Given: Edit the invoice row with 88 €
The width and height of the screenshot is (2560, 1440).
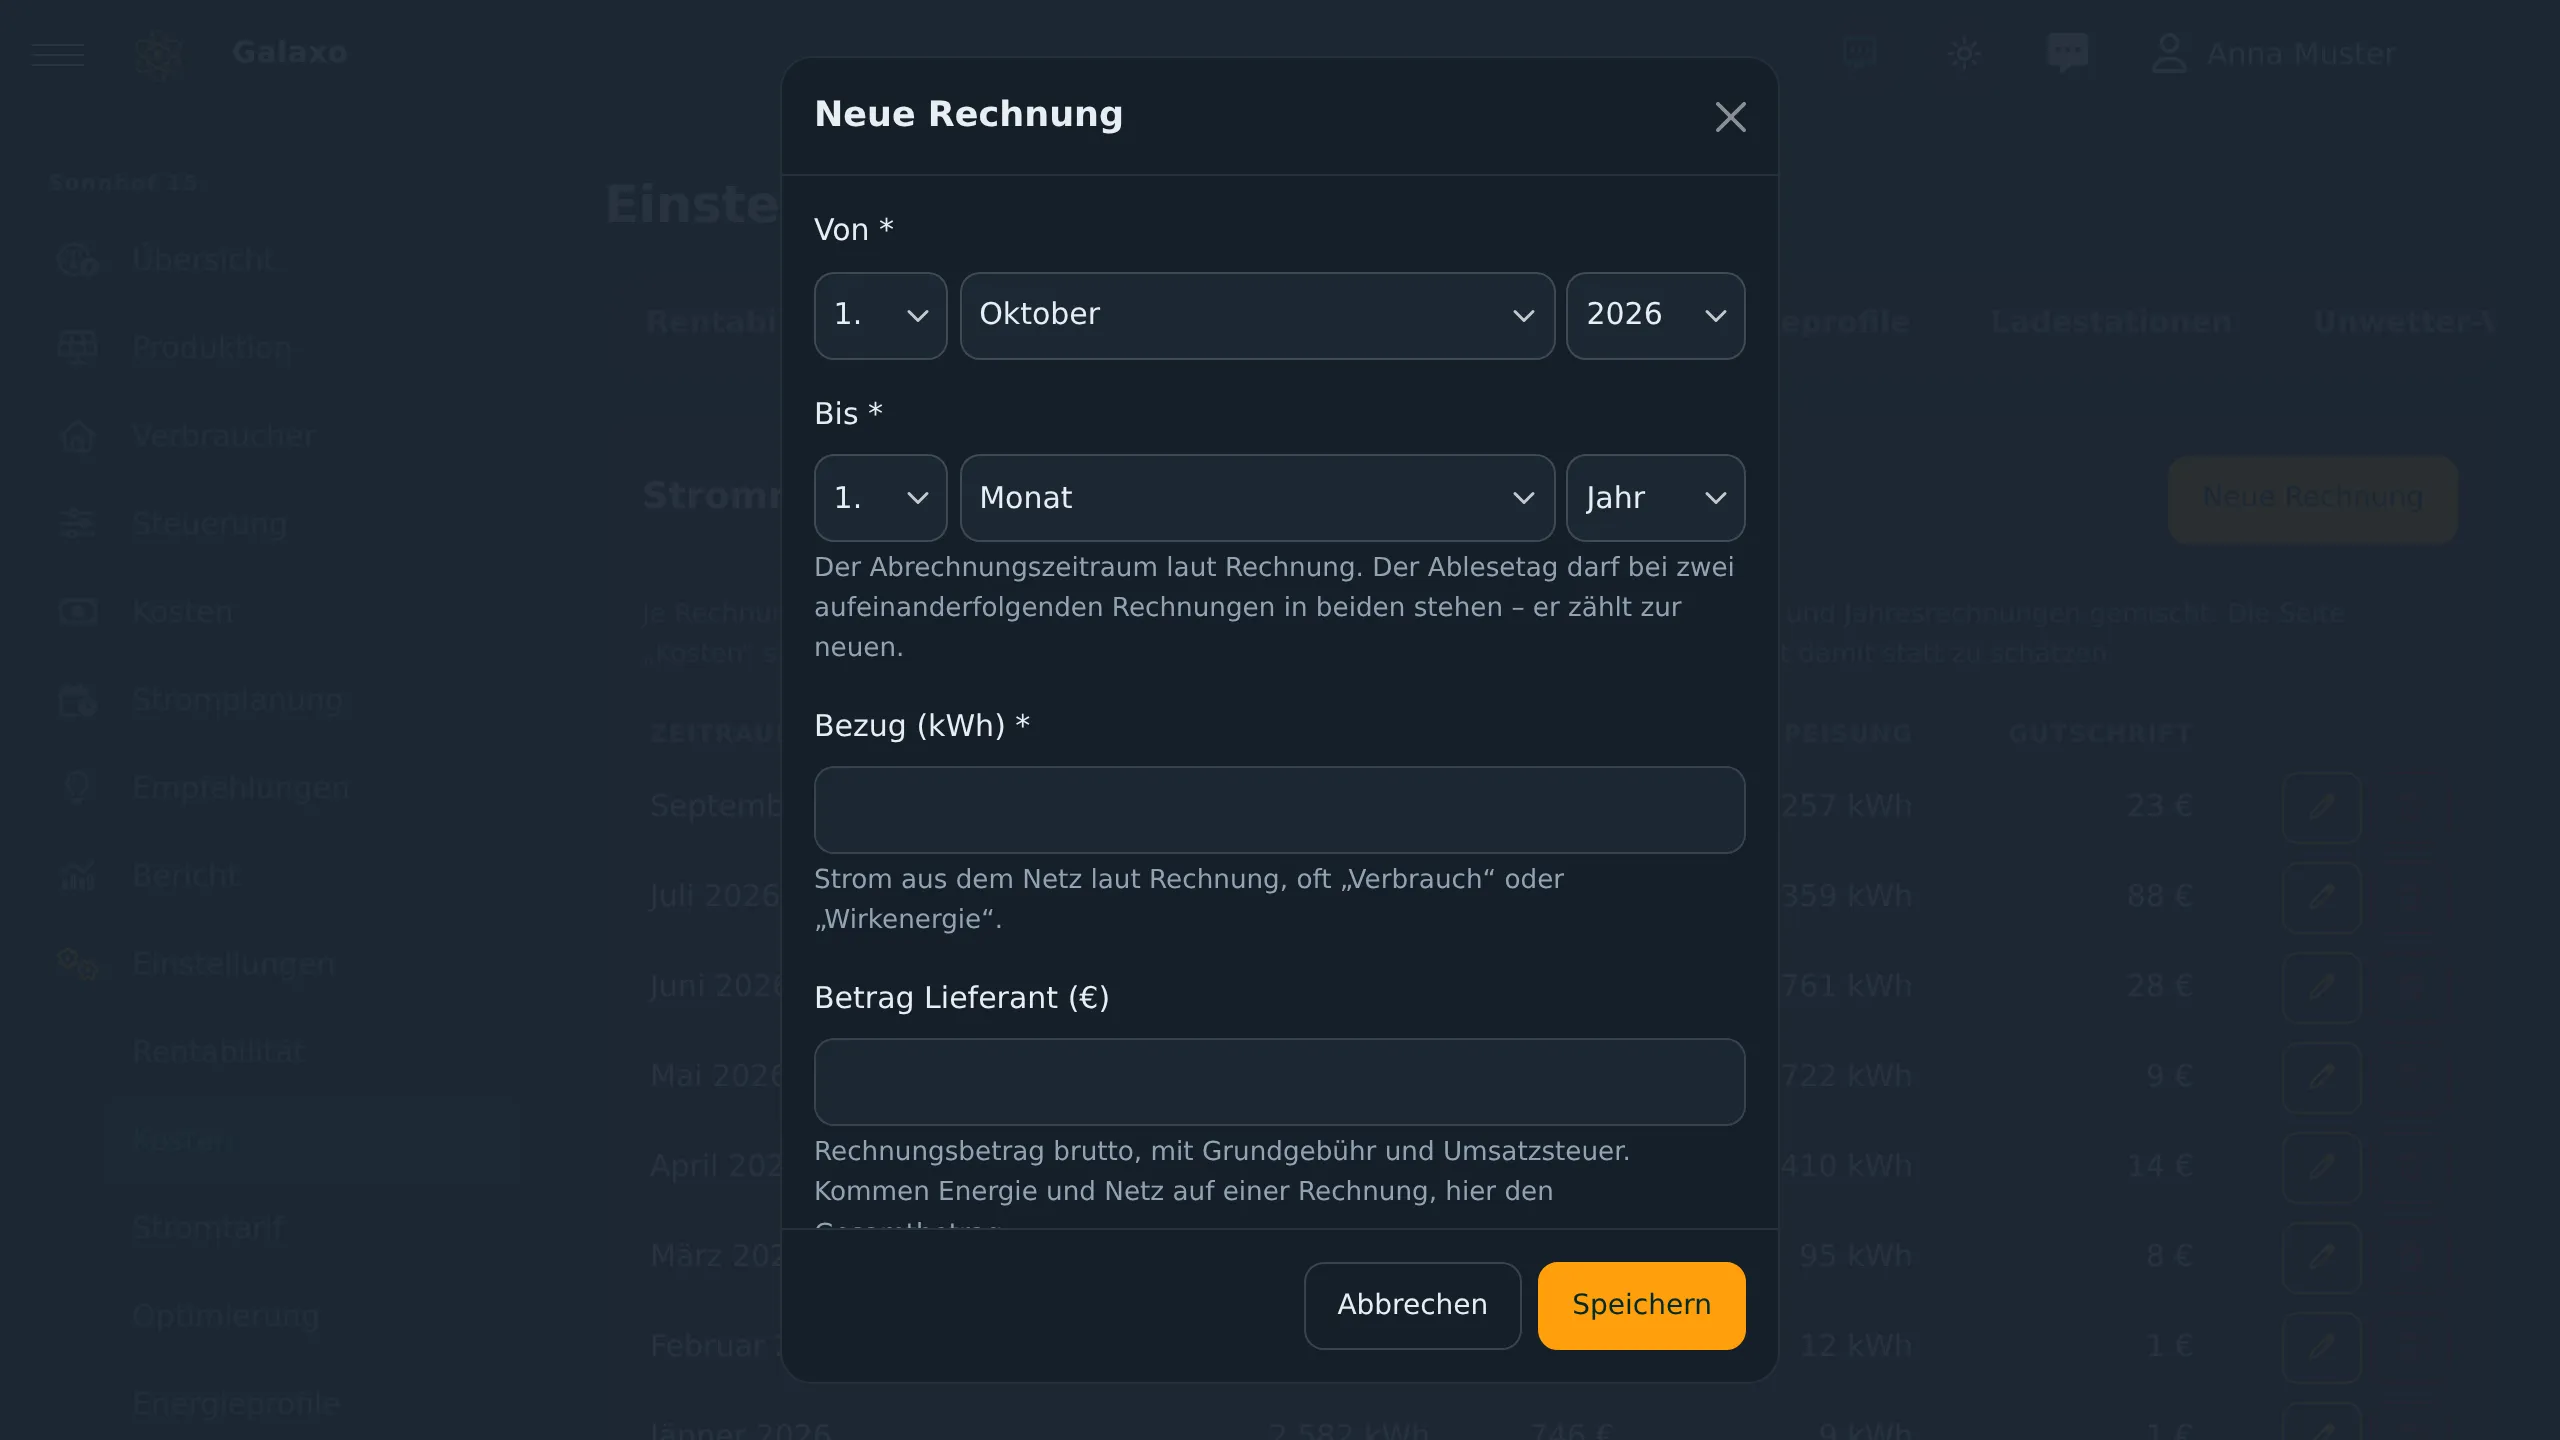Looking at the screenshot, I should coord(2321,897).
